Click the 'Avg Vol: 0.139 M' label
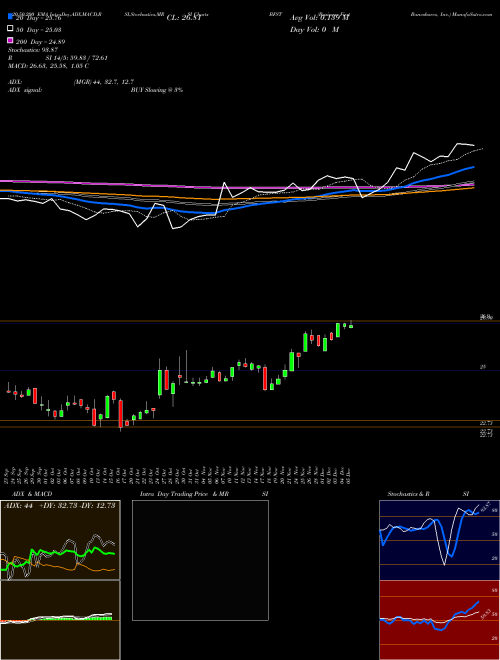The width and height of the screenshot is (500, 660). [319, 18]
